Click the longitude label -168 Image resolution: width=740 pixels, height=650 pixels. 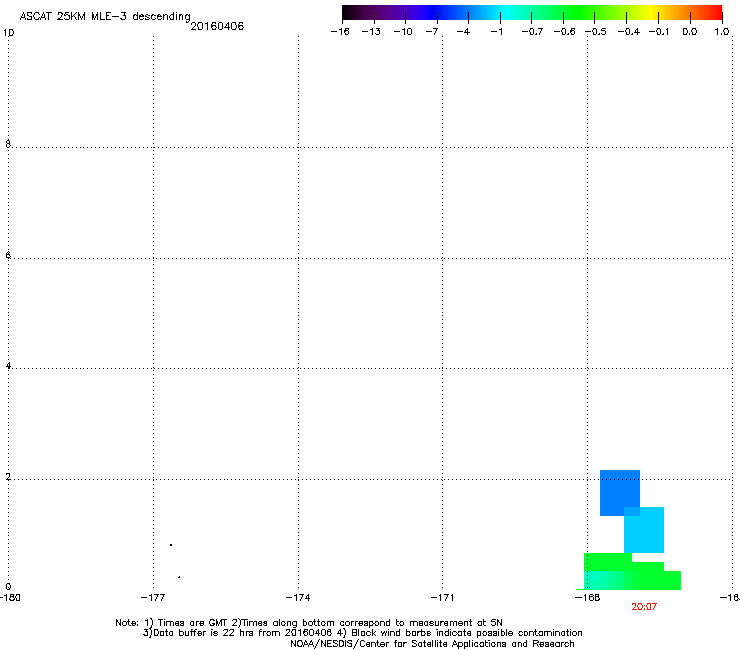coord(588,598)
